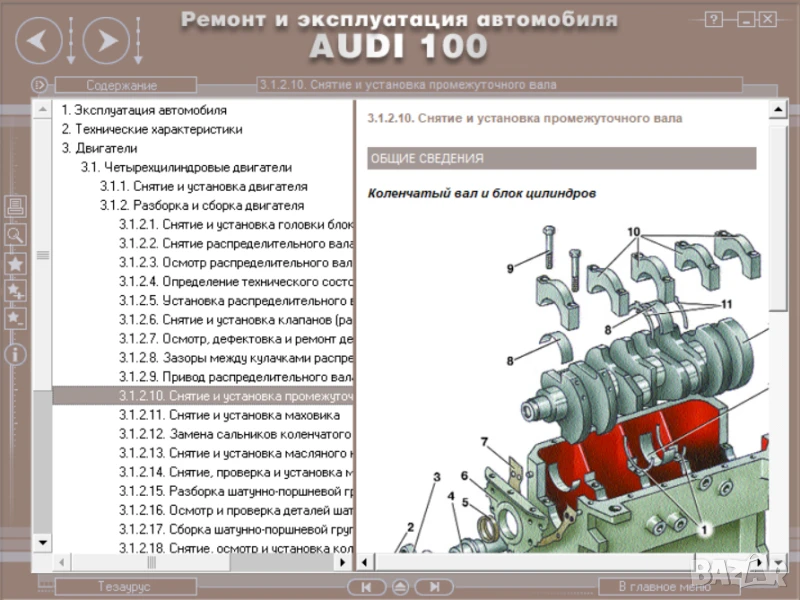Viewport: 800px width, 600px height.
Task: Open bookmarks with the star icon
Action: click(x=16, y=264)
